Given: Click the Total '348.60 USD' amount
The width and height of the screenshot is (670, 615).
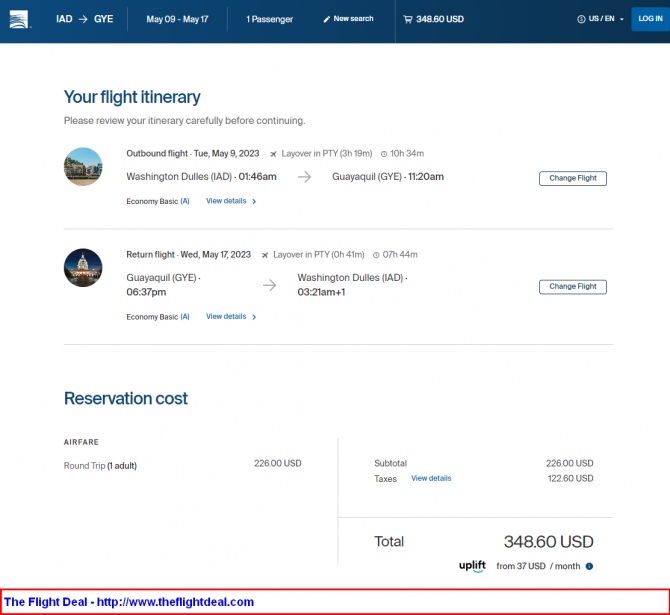Looking at the screenshot, I should [x=549, y=542].
